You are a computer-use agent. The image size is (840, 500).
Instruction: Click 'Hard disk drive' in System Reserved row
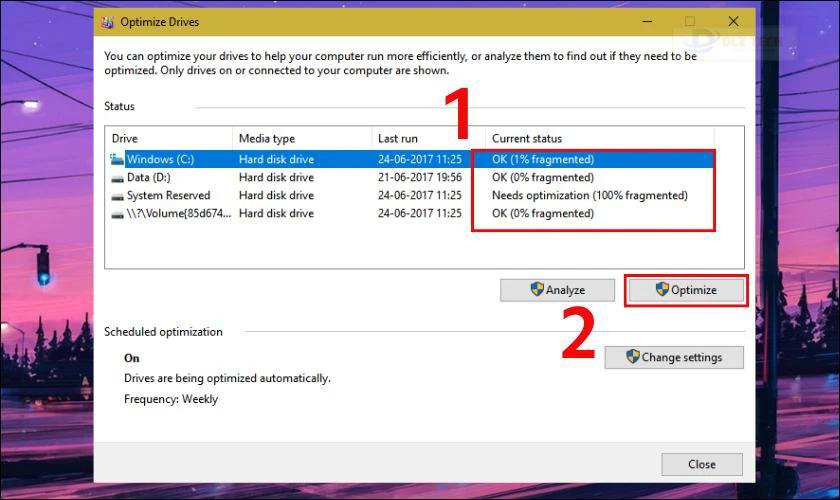tap(276, 196)
